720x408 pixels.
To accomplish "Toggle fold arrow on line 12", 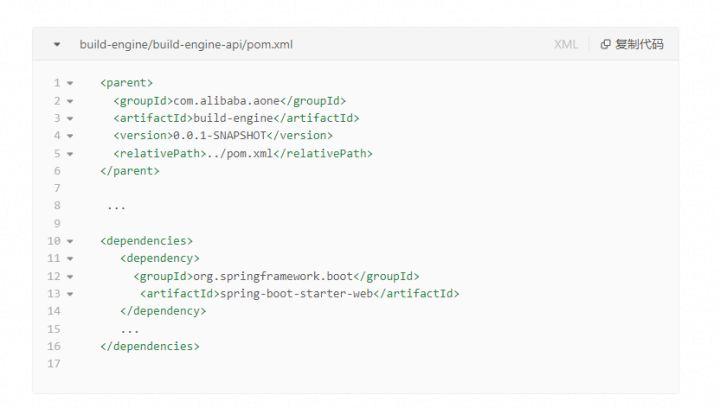I will click(70, 276).
